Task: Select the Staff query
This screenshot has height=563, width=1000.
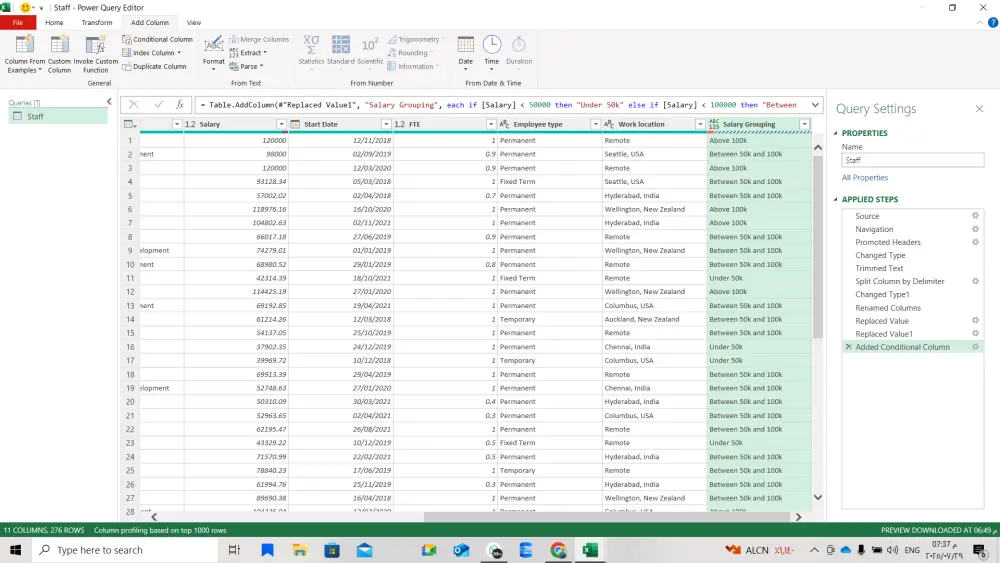Action: [58, 116]
